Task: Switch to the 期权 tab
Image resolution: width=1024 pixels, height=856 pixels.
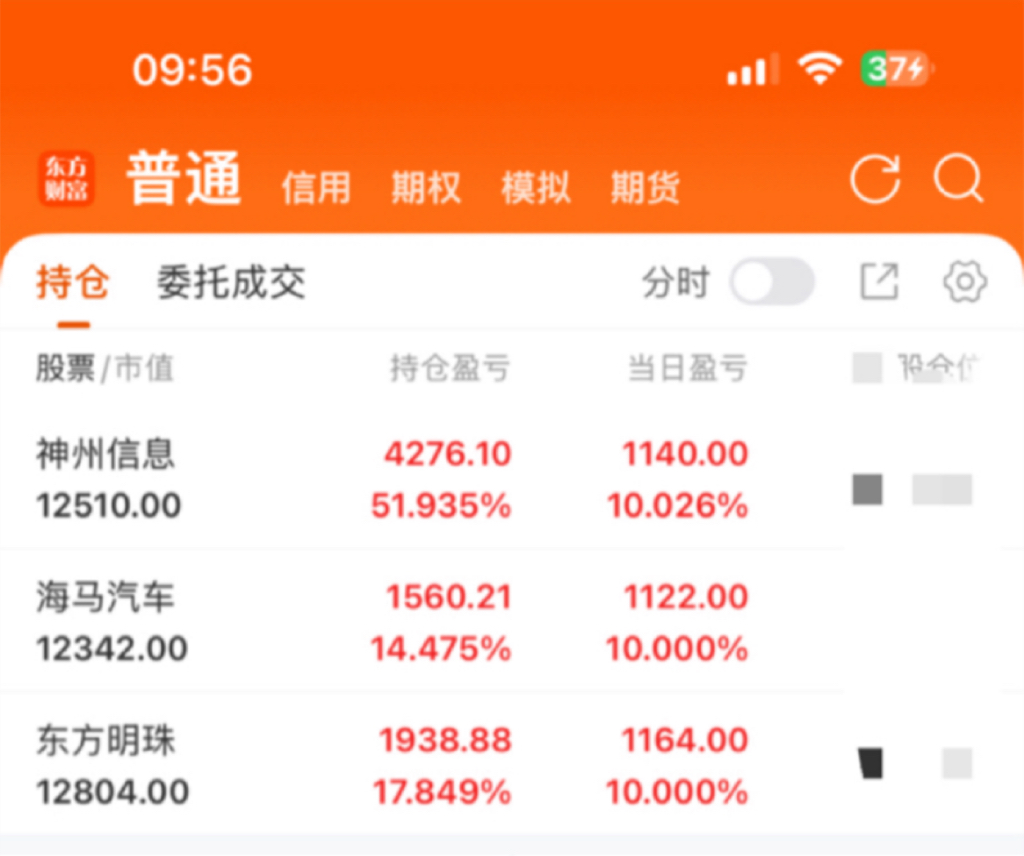Action: point(426,187)
